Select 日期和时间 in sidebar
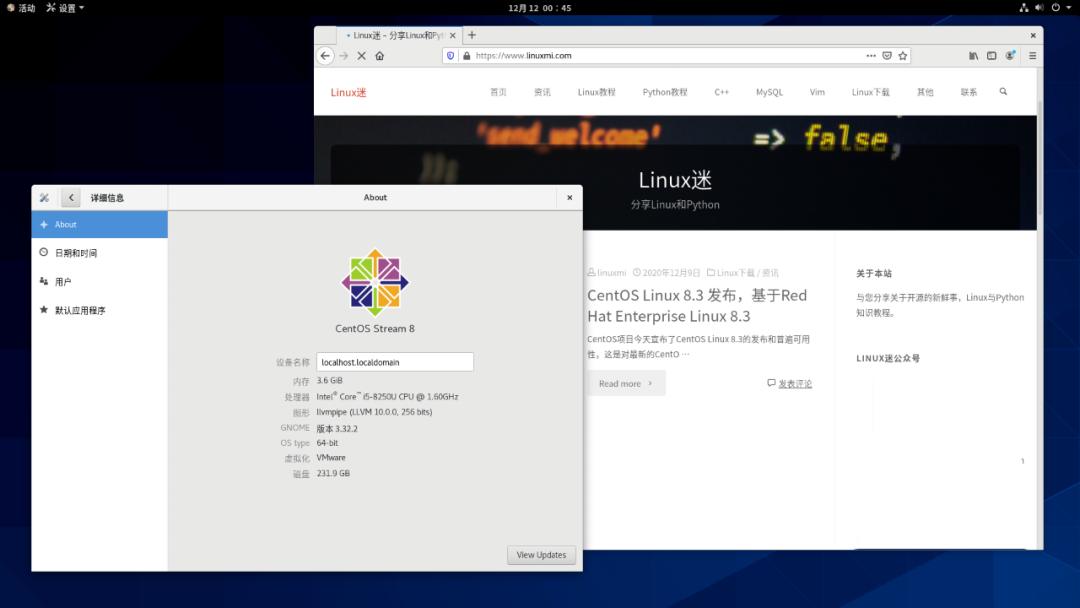1080x608 pixels. coord(99,253)
